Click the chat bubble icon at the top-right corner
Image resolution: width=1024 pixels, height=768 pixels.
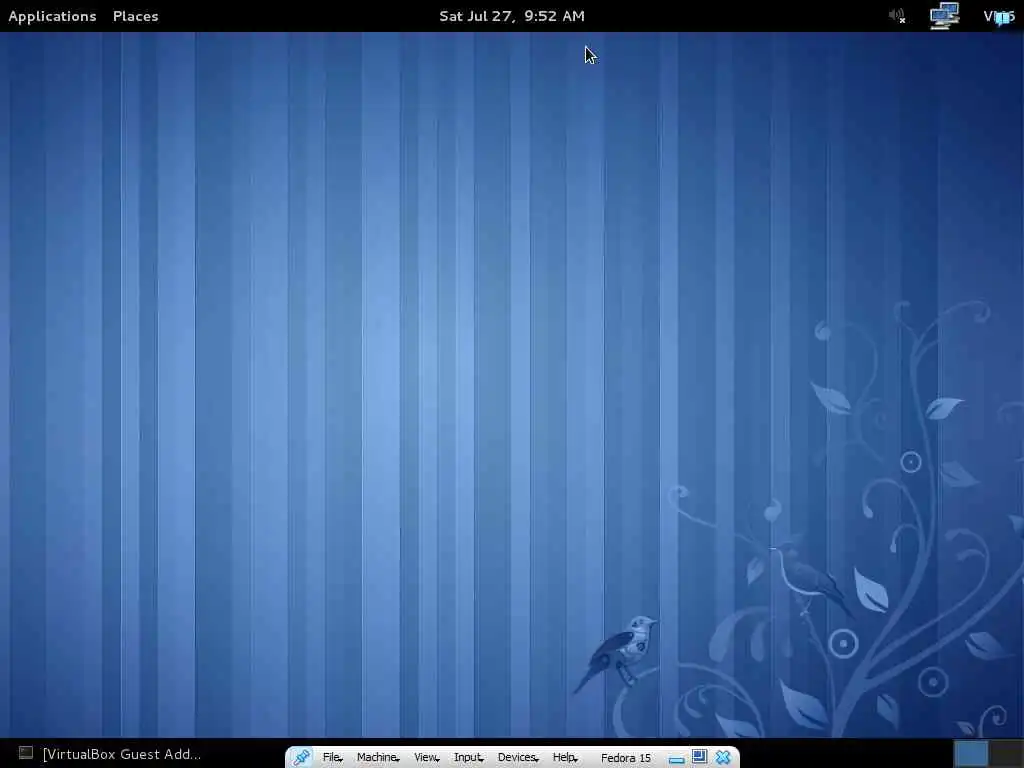[1002, 18]
